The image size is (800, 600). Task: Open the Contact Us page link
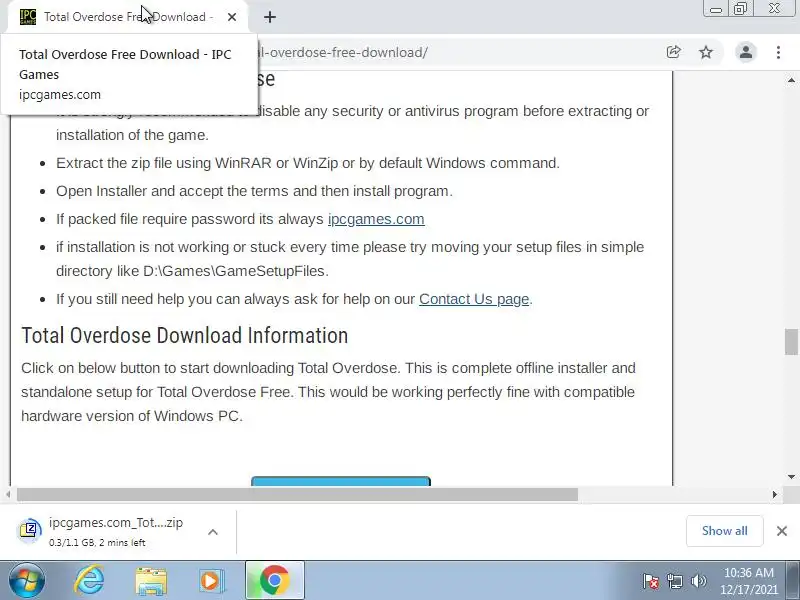click(x=474, y=299)
